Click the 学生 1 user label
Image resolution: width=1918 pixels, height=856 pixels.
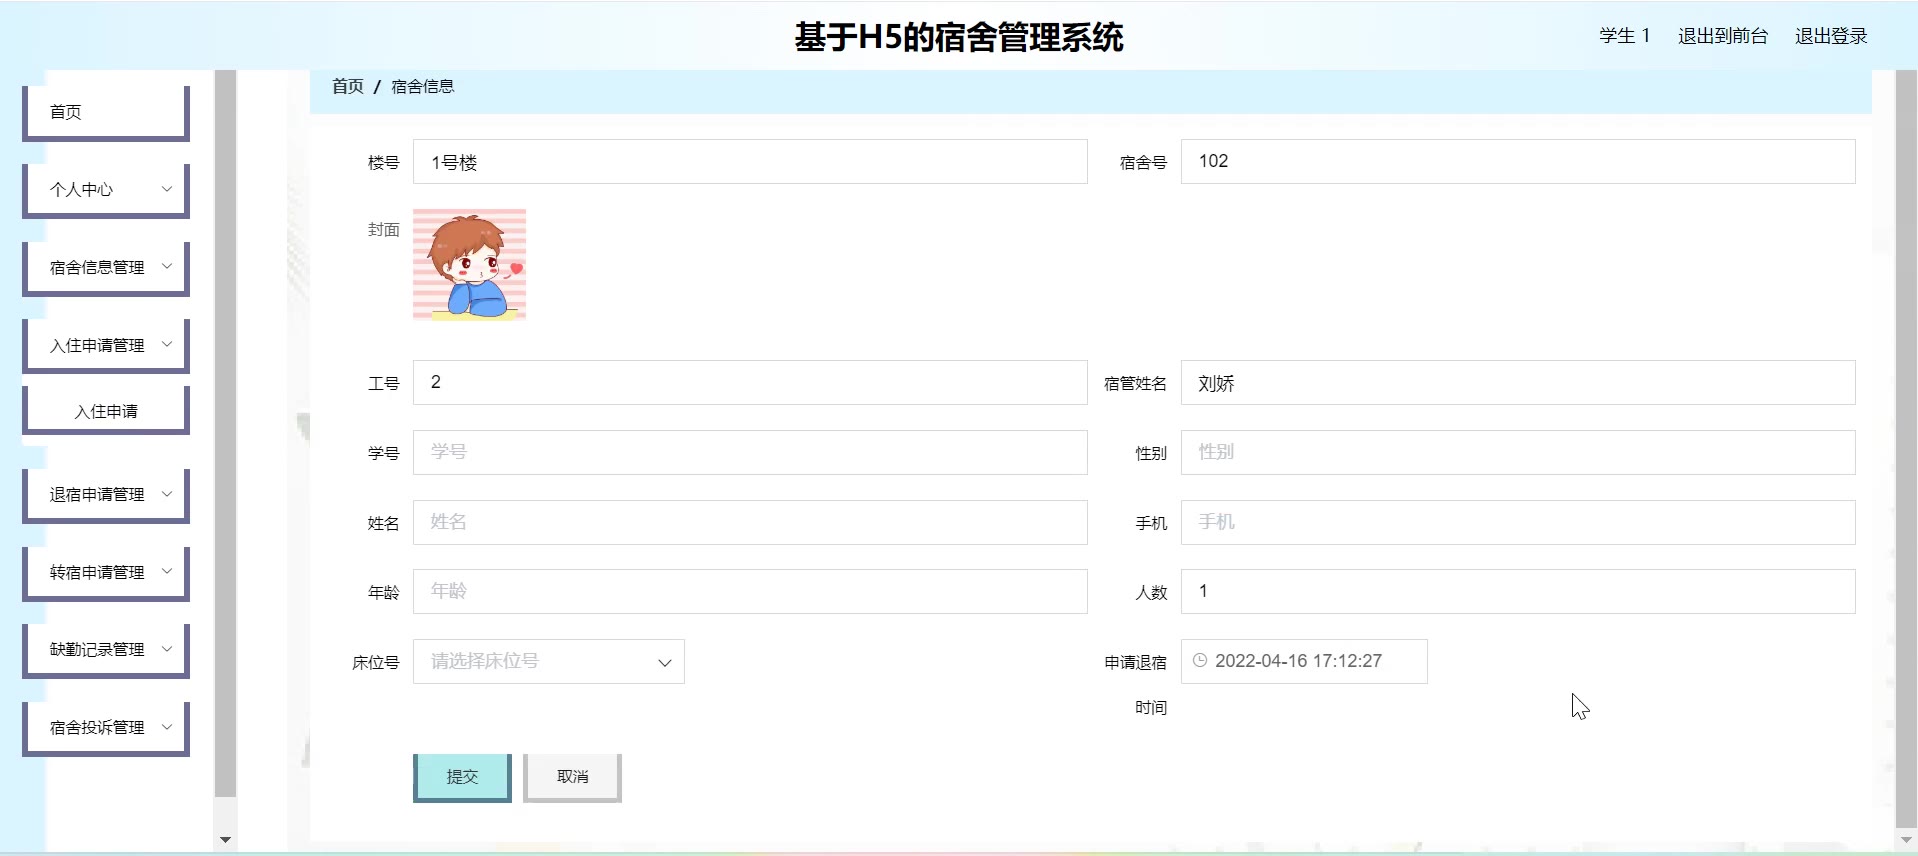click(1624, 36)
